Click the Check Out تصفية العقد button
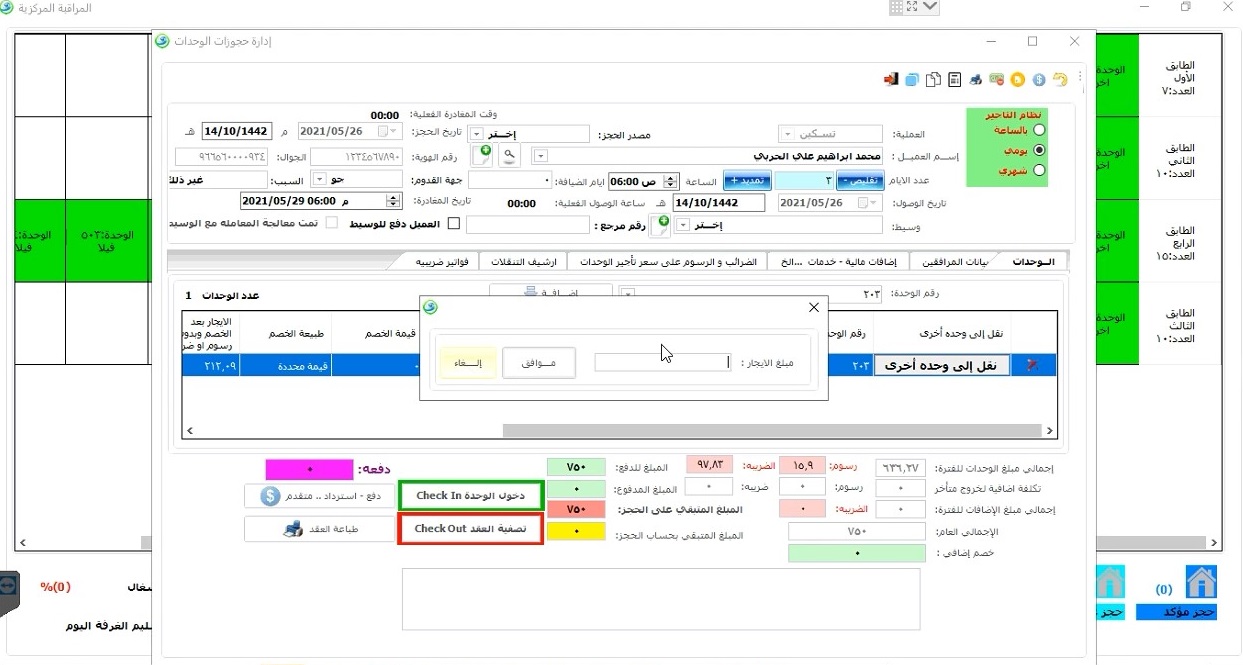1243x665 pixels. point(470,529)
